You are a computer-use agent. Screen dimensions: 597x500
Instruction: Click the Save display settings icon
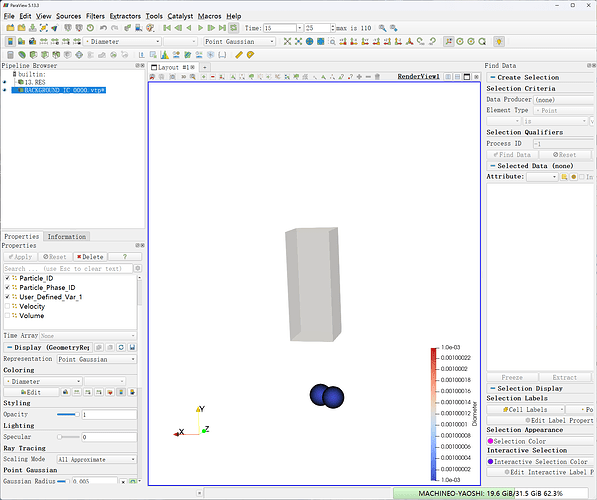(132, 347)
